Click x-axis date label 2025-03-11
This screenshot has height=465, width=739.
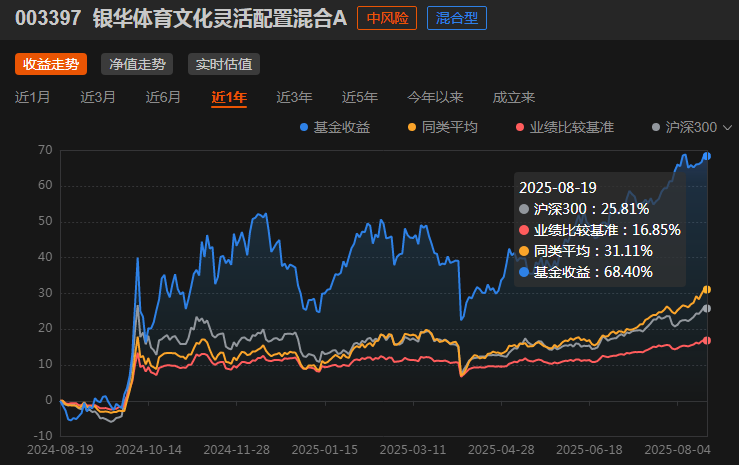(x=413, y=450)
